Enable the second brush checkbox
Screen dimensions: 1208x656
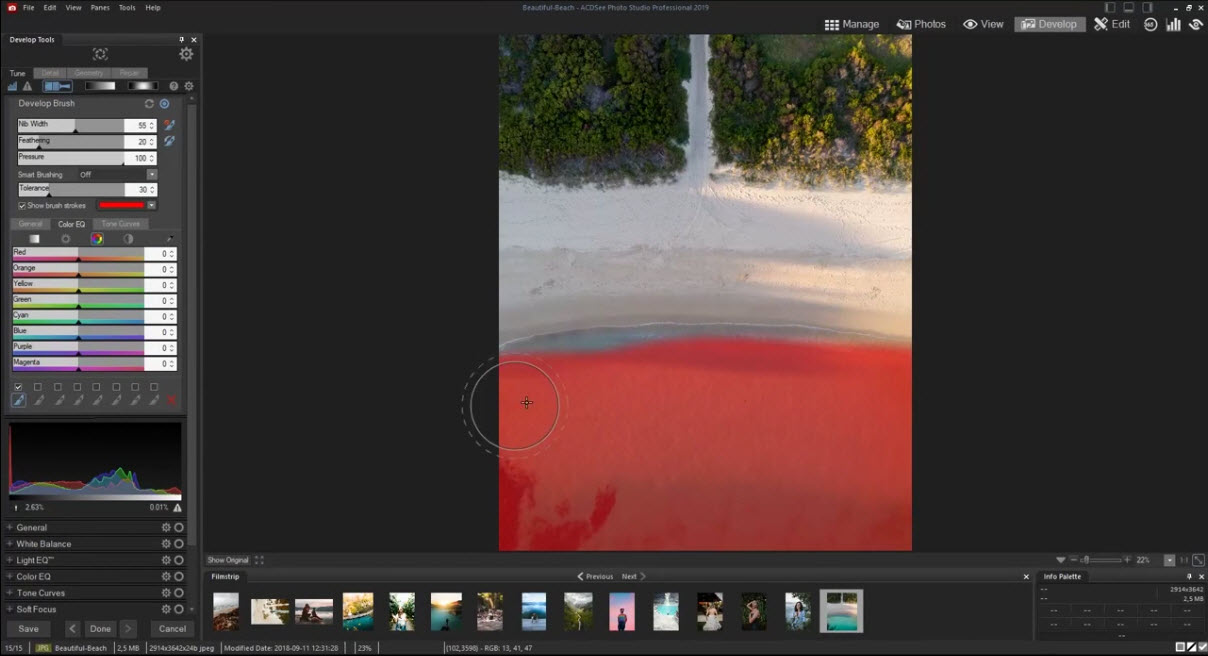pyautogui.click(x=38, y=387)
